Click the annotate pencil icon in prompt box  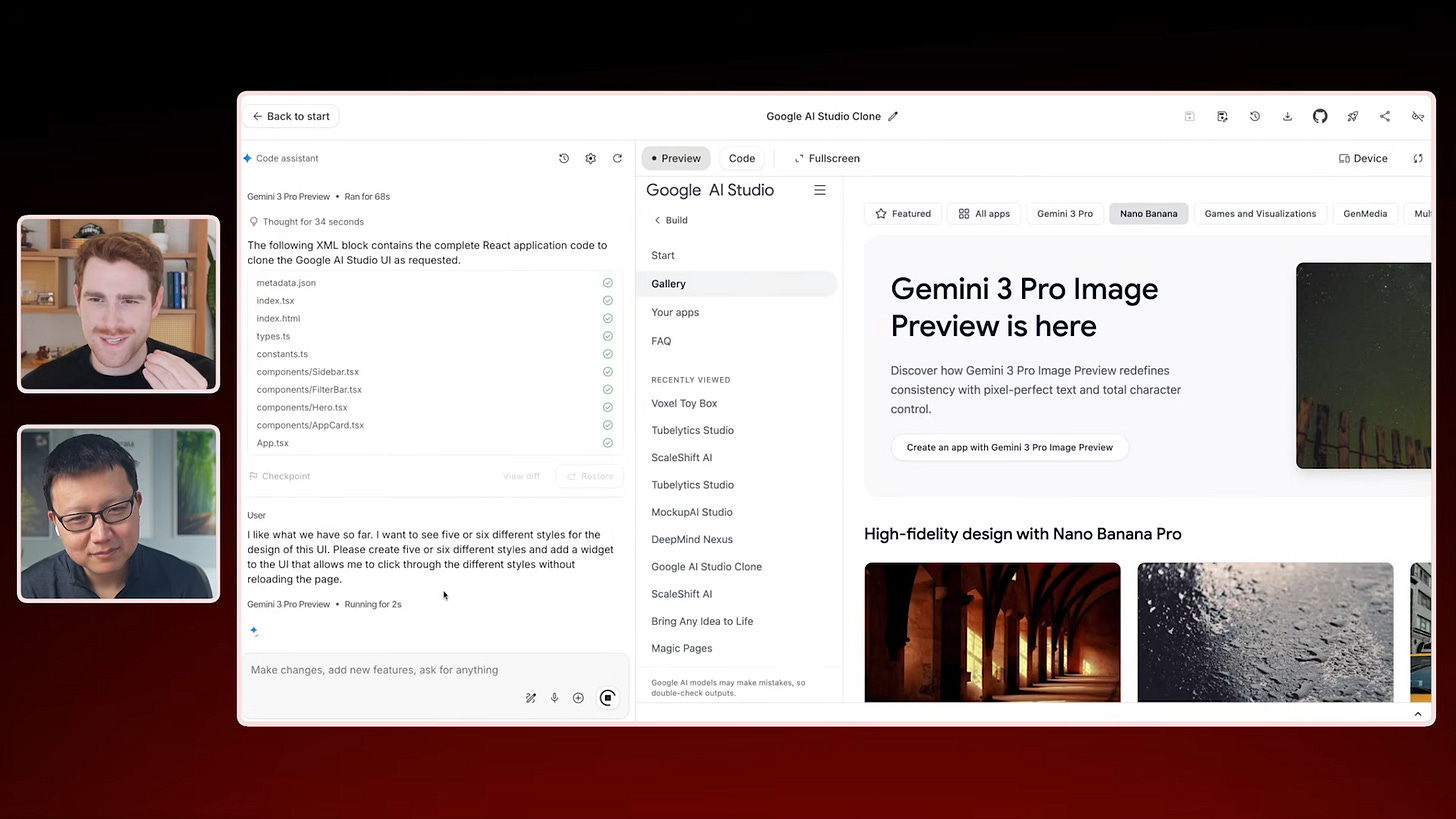(x=531, y=698)
